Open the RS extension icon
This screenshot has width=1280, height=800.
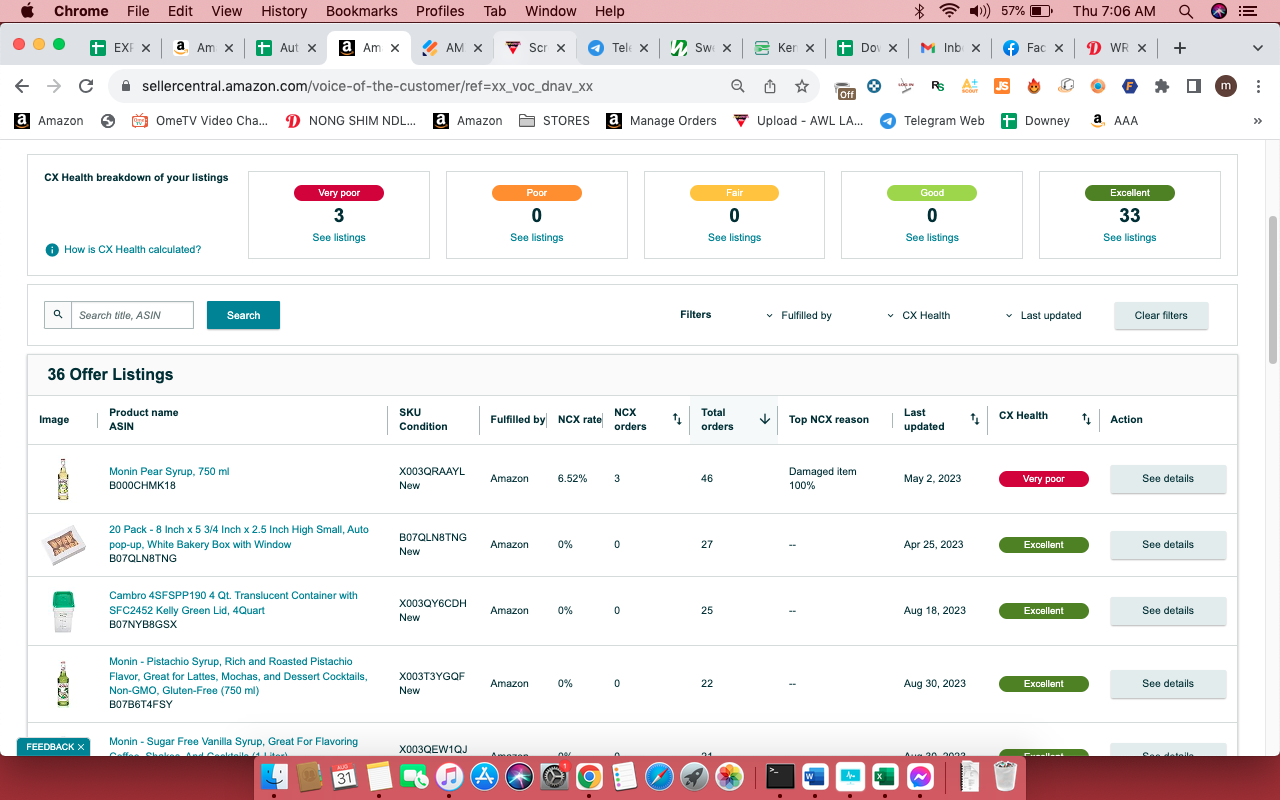pyautogui.click(x=938, y=86)
